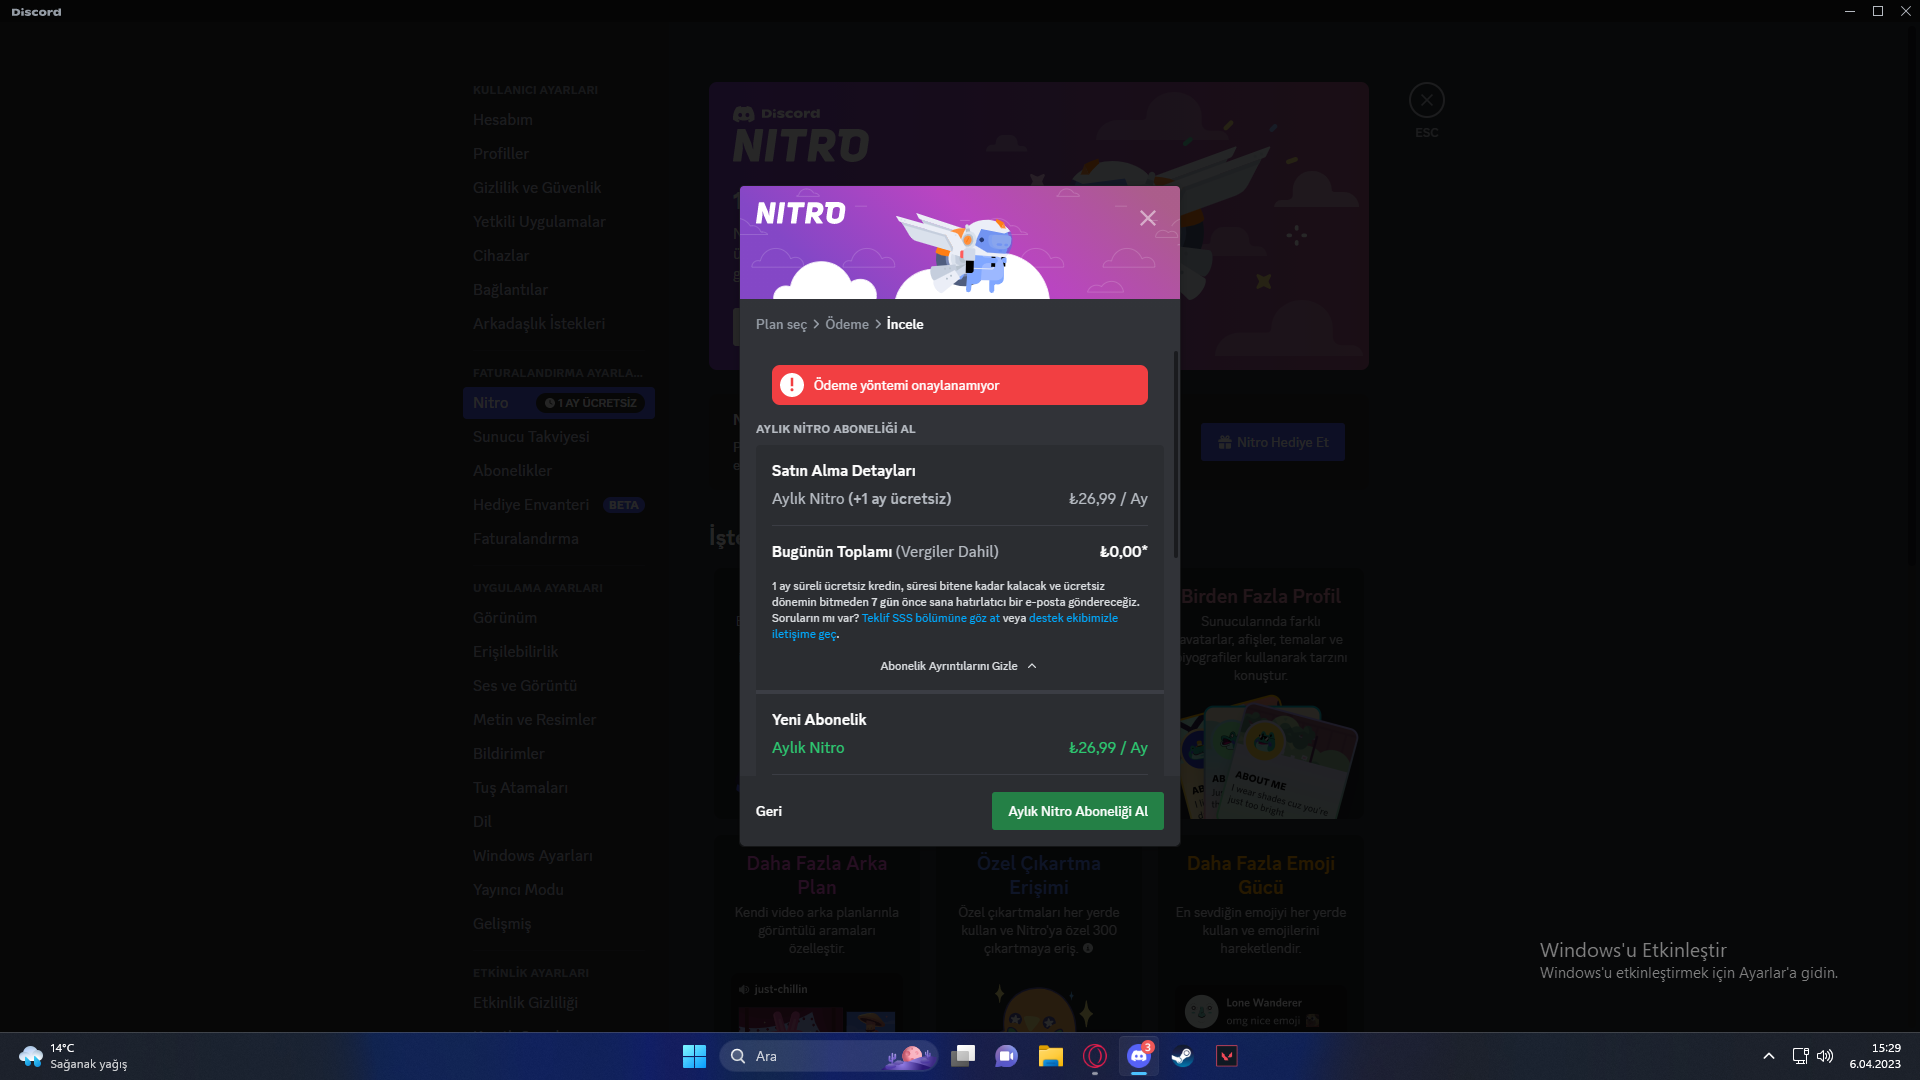Go to the Ödeme breadcrumb step
1920x1080 pixels.
pyautogui.click(x=847, y=324)
